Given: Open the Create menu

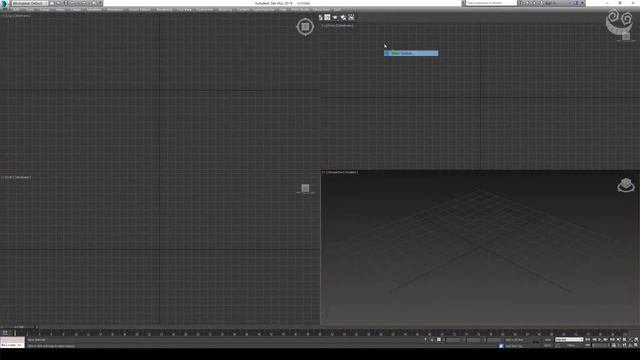Looking at the screenshot, I should [x=76, y=10].
